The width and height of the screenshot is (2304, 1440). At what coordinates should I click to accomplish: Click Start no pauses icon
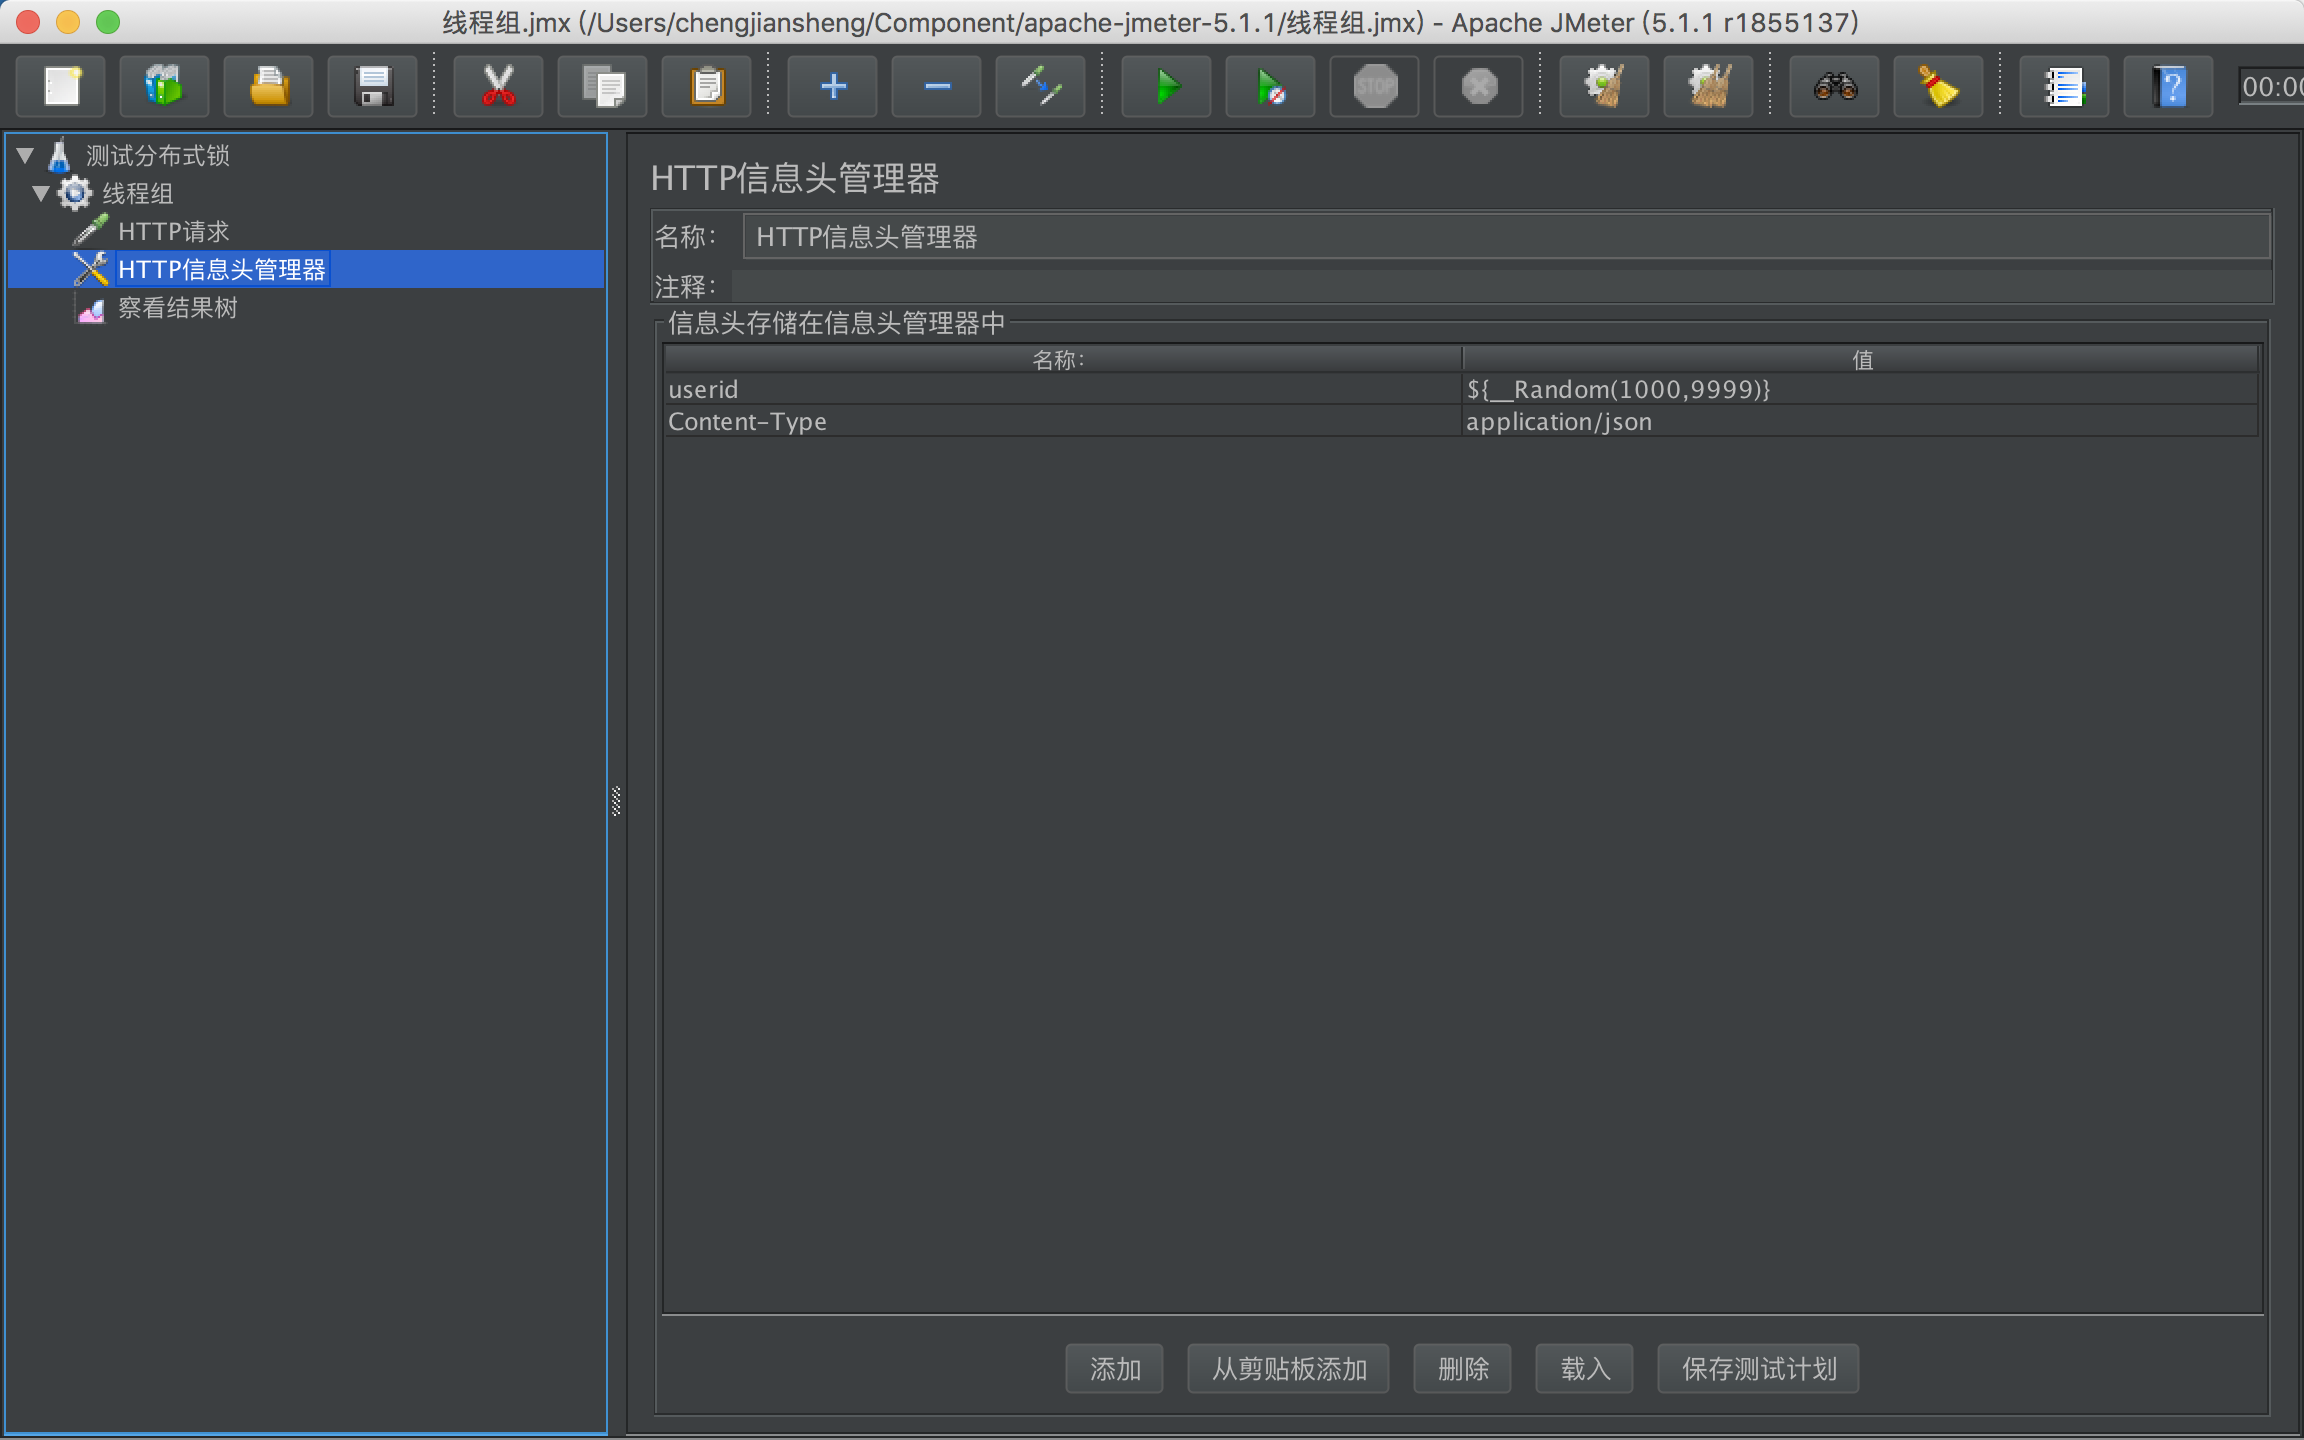(1270, 87)
